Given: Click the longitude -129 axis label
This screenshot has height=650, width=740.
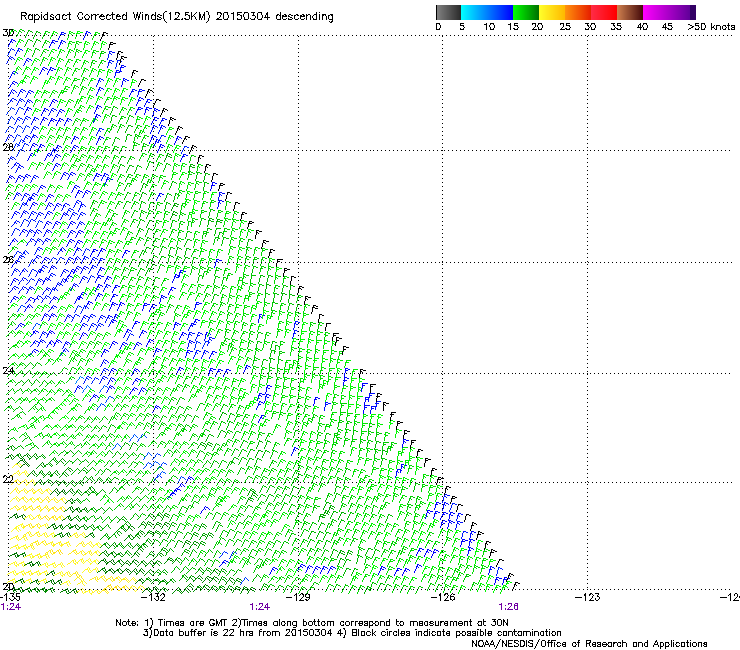Looking at the screenshot, I should pyautogui.click(x=299, y=597).
